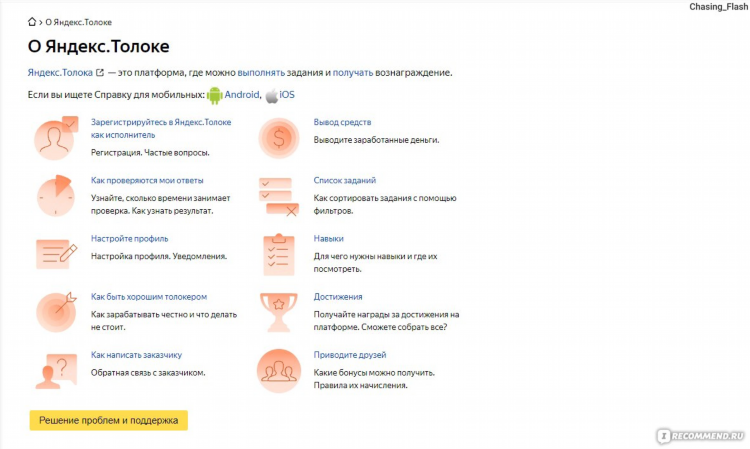The width and height of the screenshot is (750, 449).
Task: Click the achievements trophy cup icon
Action: (279, 312)
